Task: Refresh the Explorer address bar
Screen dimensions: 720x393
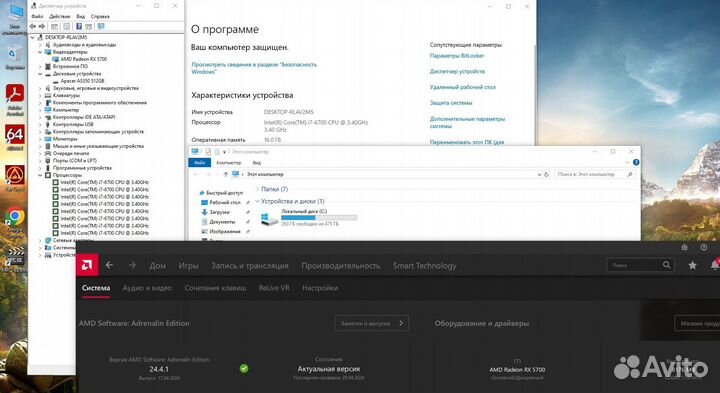Action: [x=546, y=174]
